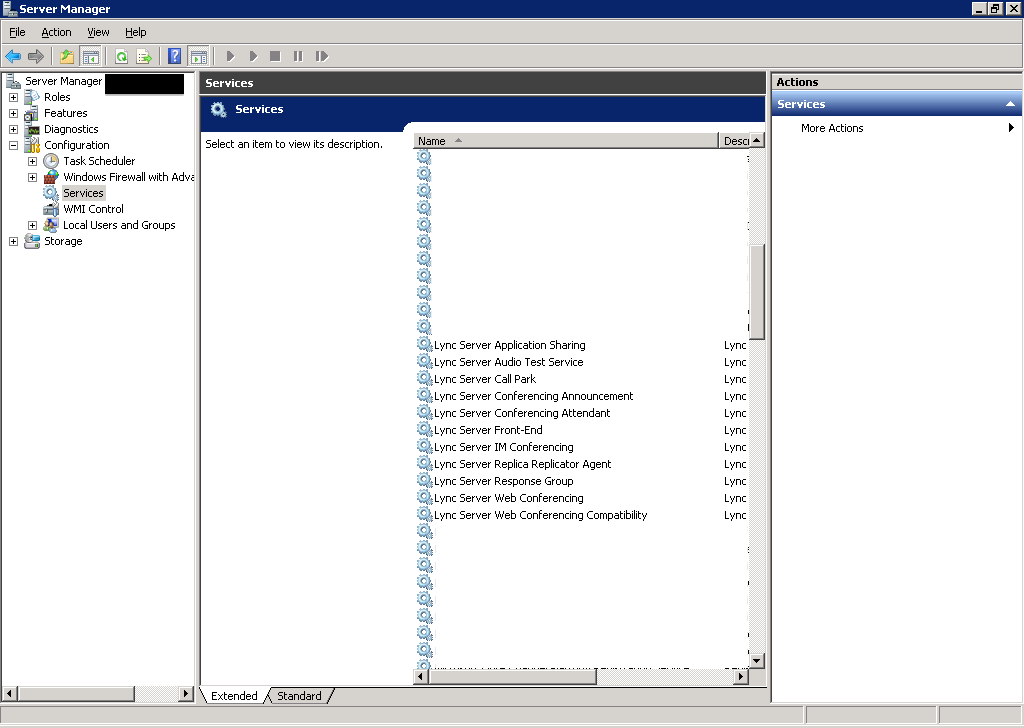
Task: Click the Storage node icon
Action: tap(32, 241)
